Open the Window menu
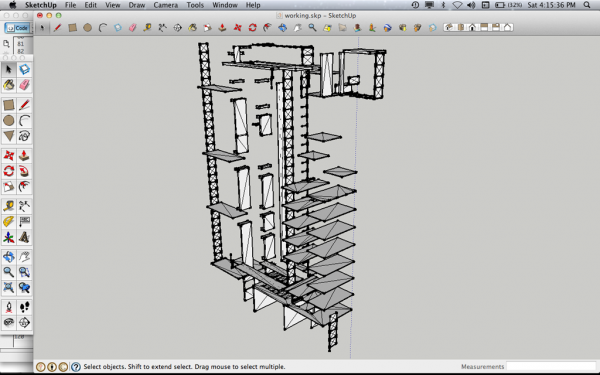This screenshot has height=375, width=600. pos(225,5)
